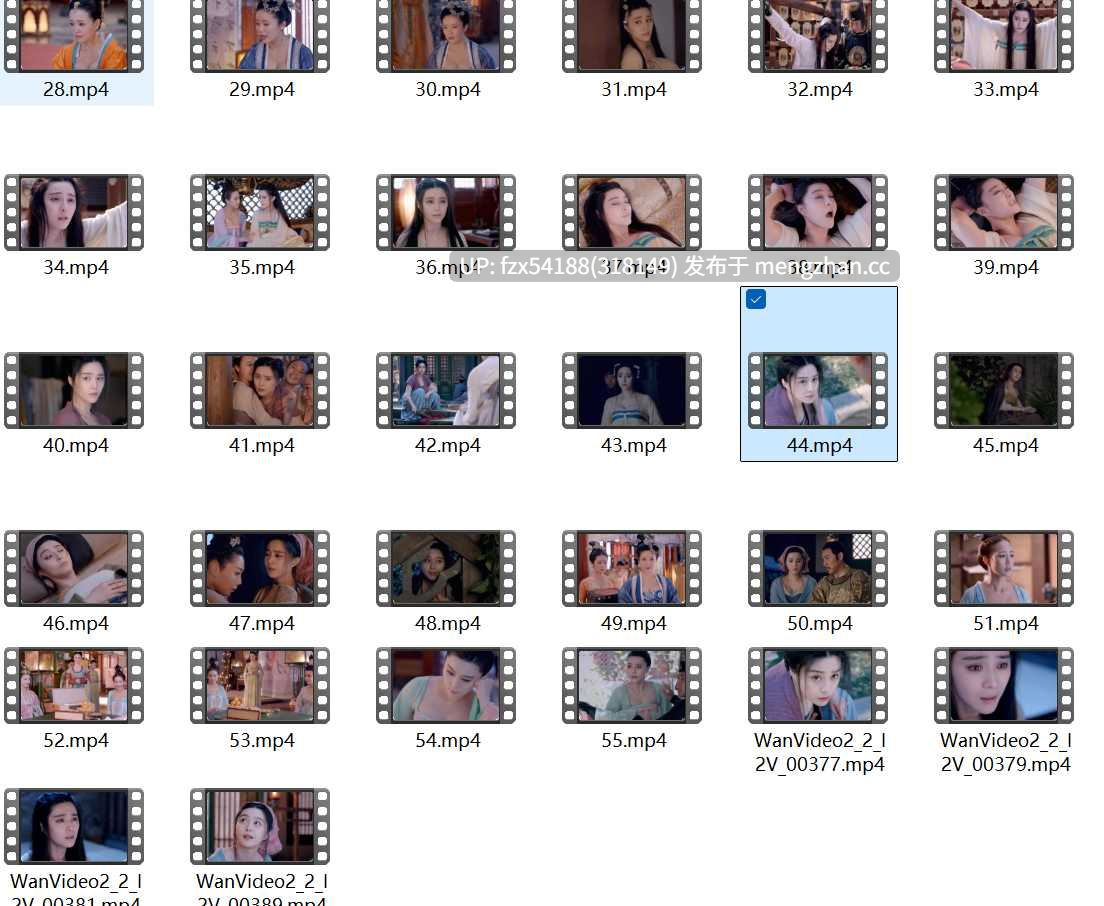Click the 41.mp4 name label
This screenshot has height=906, width=1104.
tap(262, 446)
